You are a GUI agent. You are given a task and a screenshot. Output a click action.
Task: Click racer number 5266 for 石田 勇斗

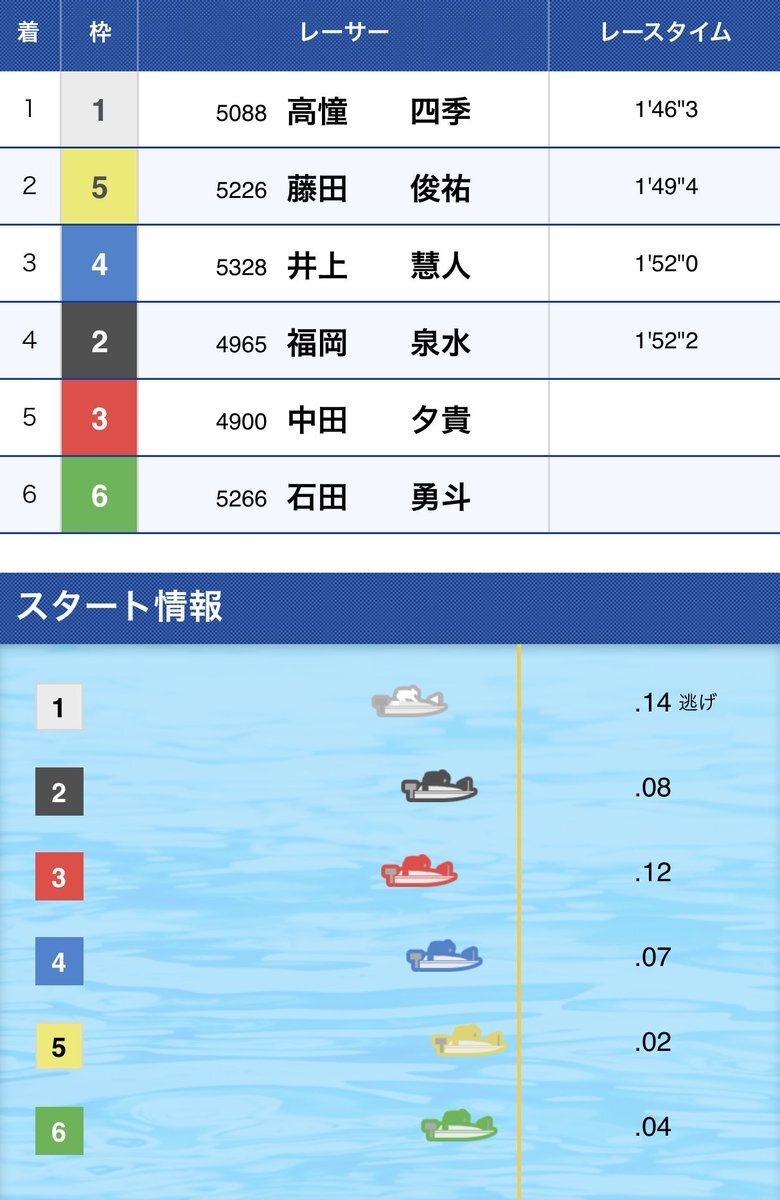[x=241, y=498]
